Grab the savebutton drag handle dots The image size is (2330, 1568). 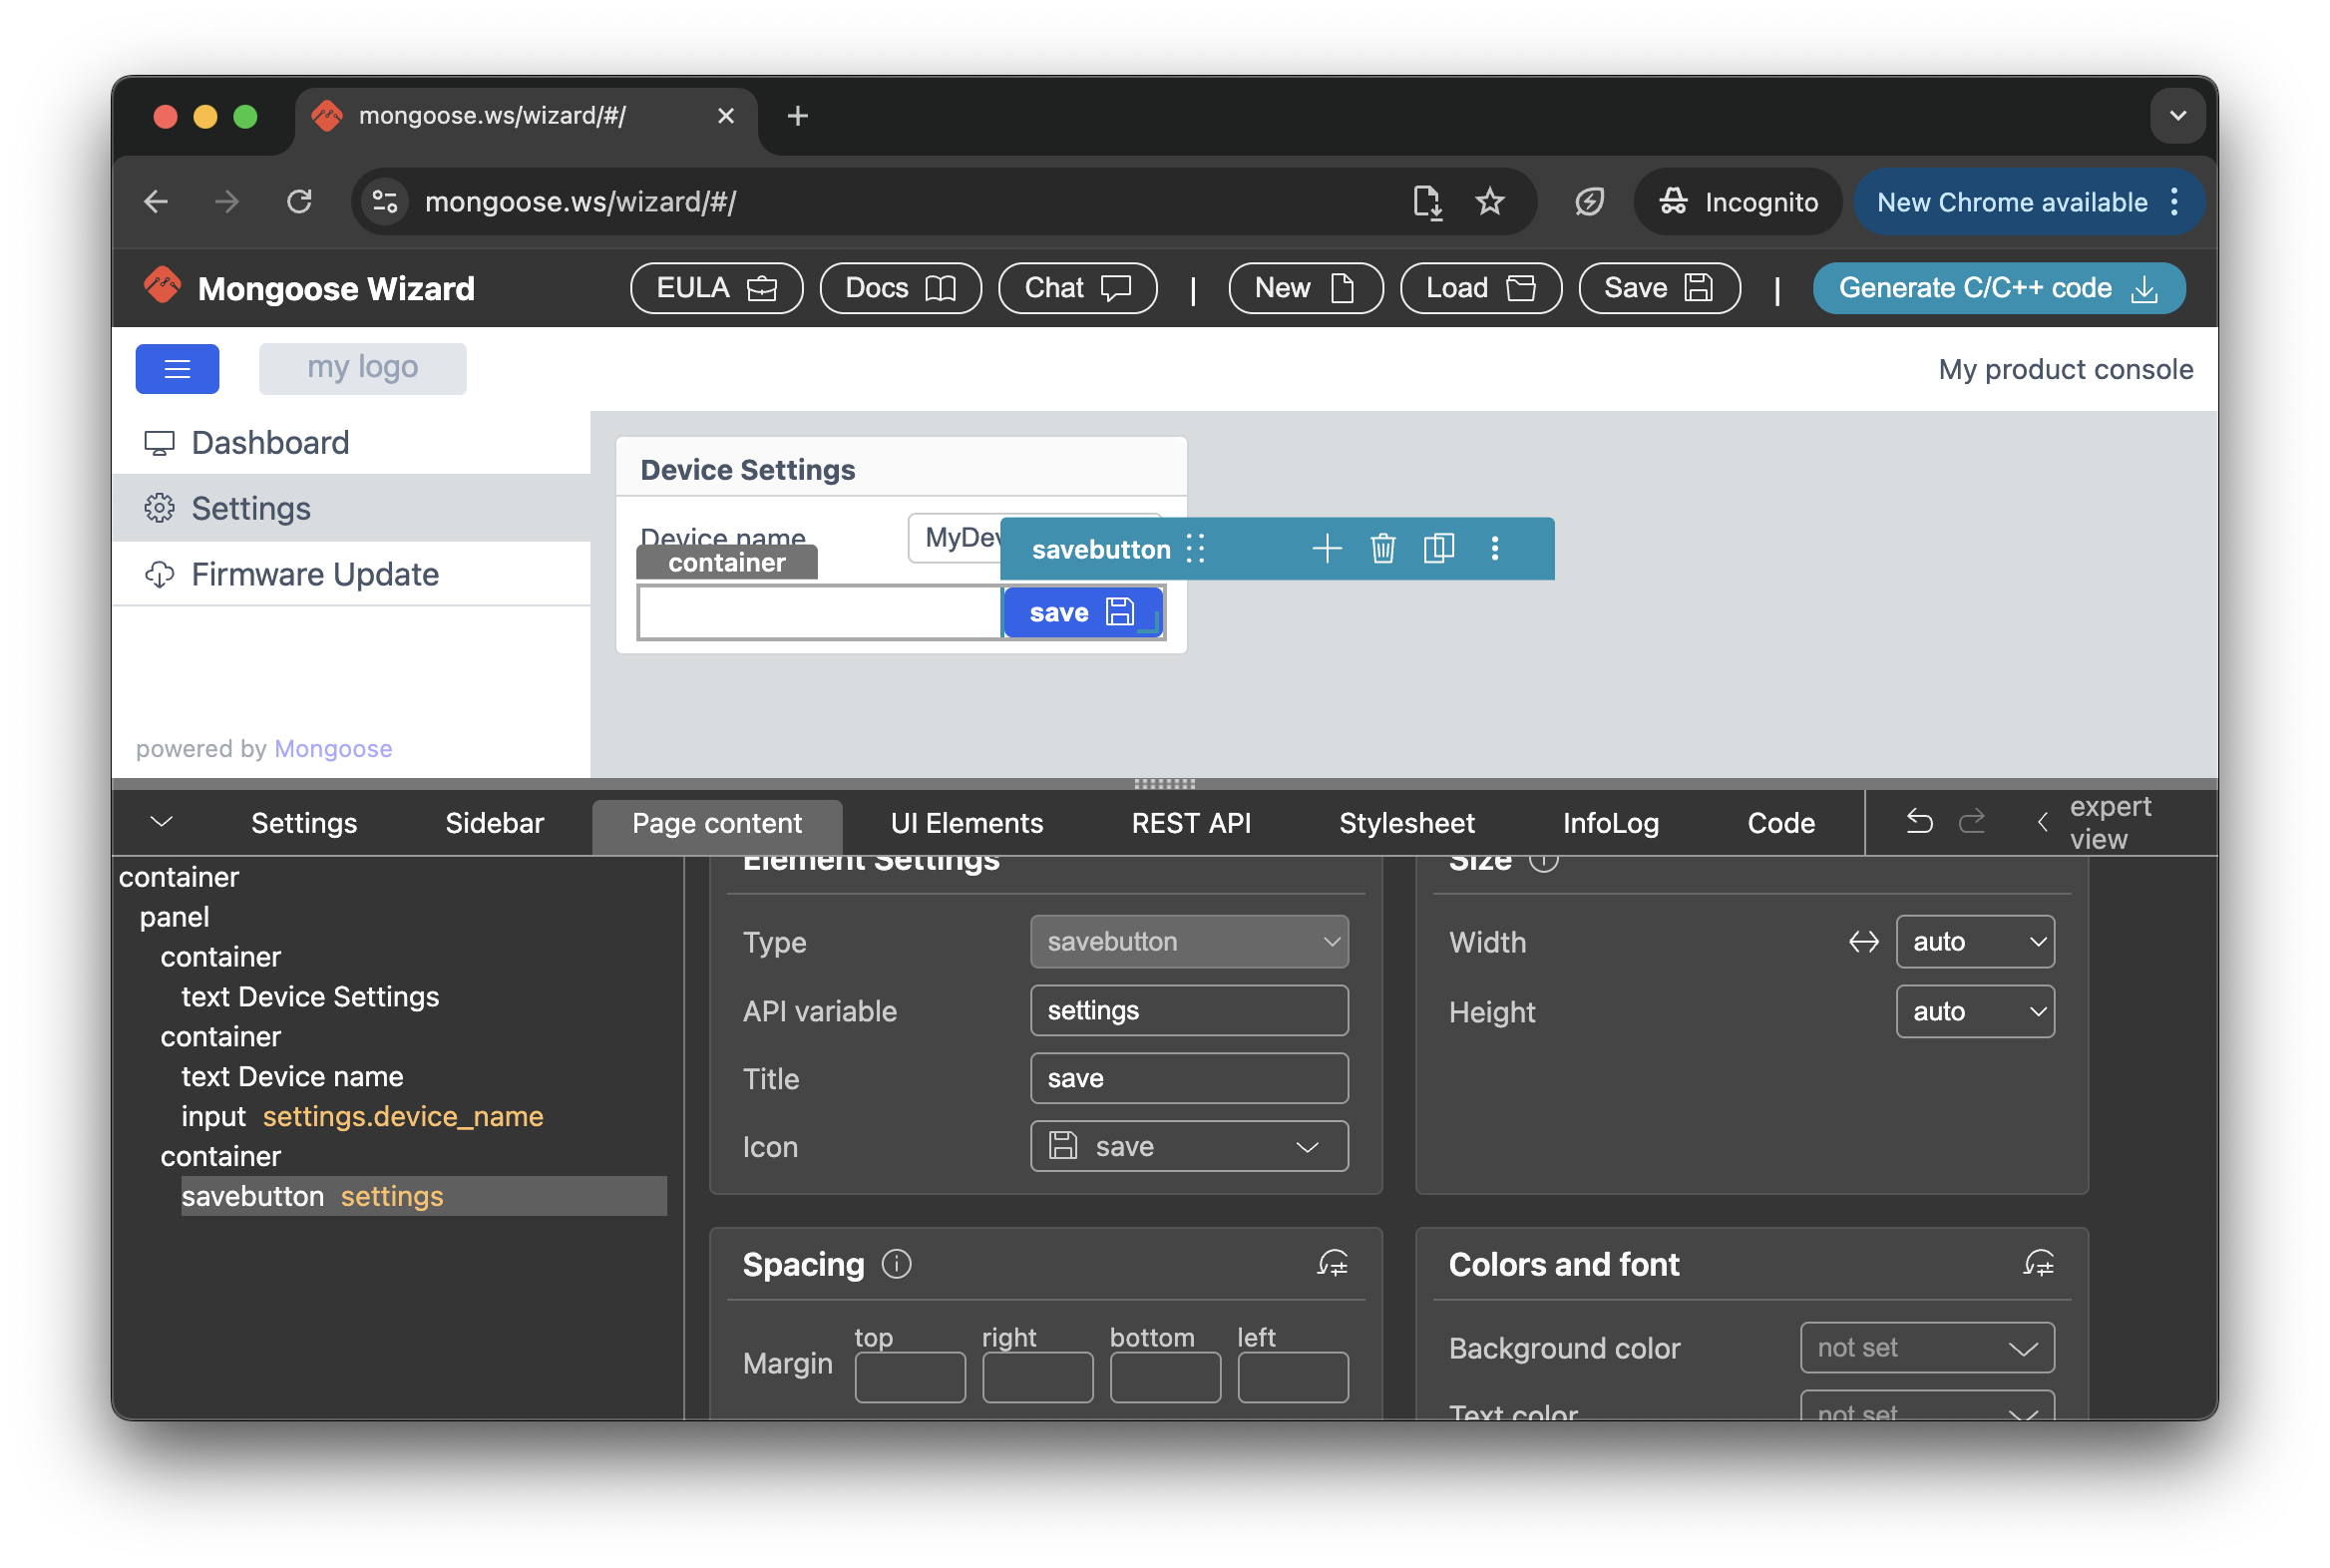coord(1195,548)
